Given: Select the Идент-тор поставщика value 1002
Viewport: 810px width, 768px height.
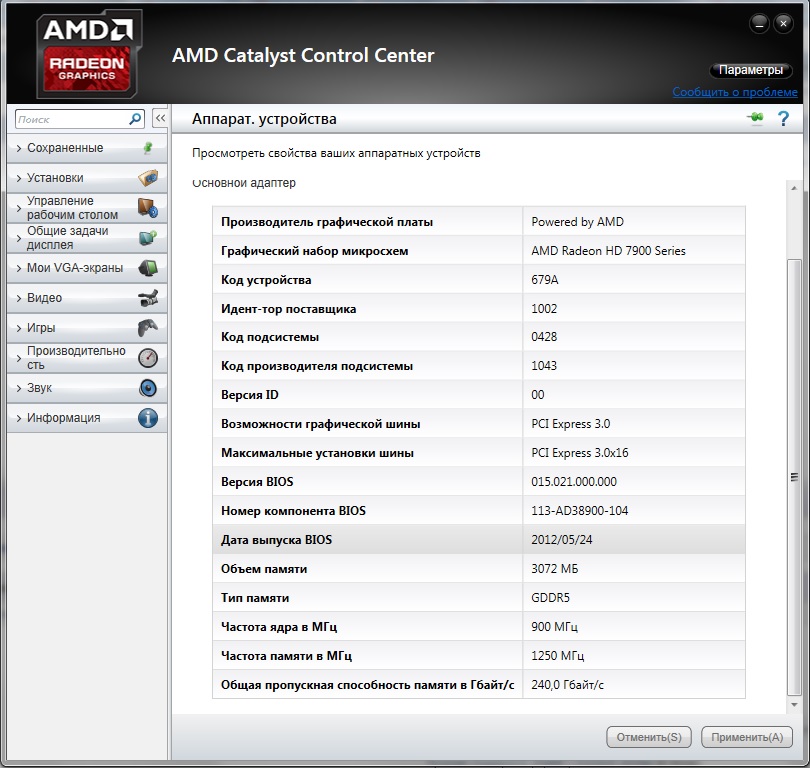Looking at the screenshot, I should coord(544,309).
